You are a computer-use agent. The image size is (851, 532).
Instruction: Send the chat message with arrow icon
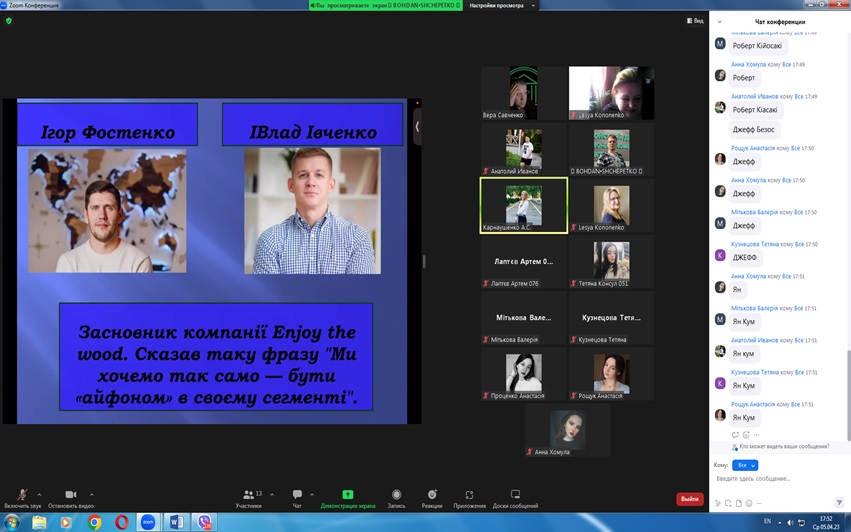839,503
